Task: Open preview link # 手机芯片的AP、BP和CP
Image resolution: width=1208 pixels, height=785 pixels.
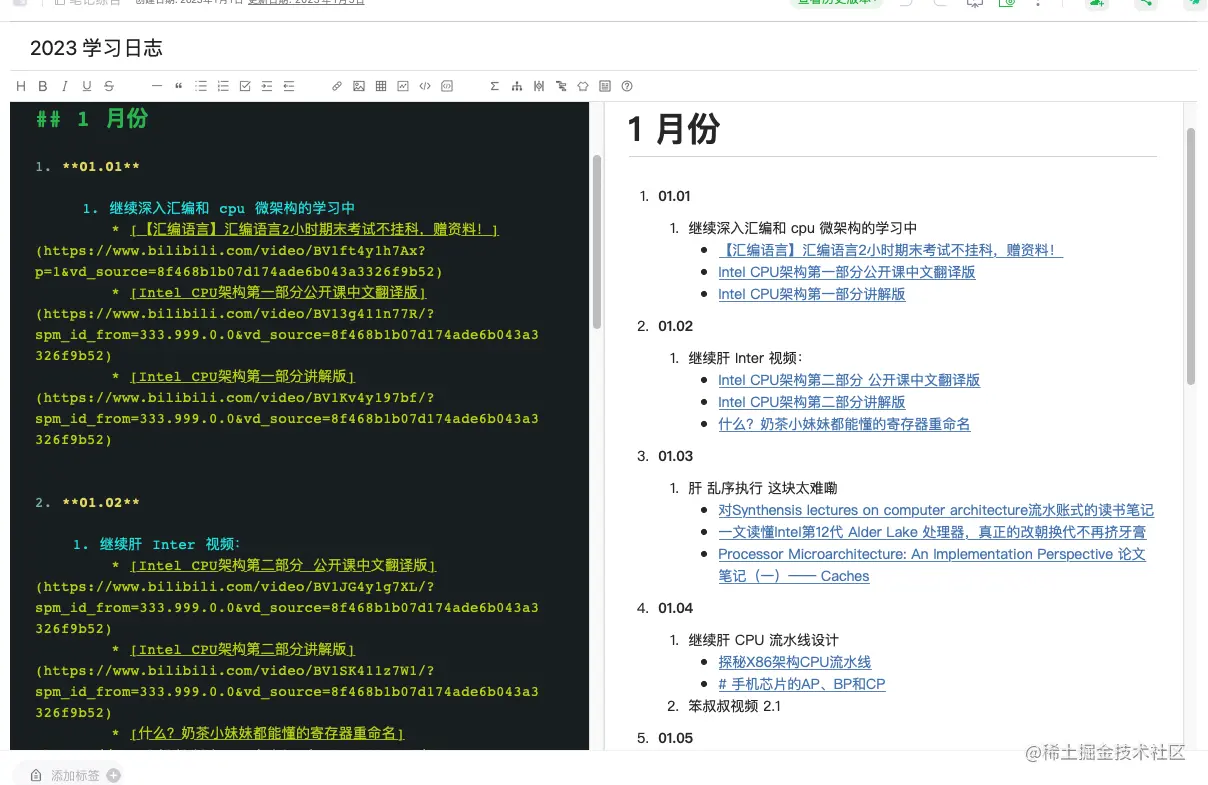Action: pyautogui.click(x=801, y=684)
